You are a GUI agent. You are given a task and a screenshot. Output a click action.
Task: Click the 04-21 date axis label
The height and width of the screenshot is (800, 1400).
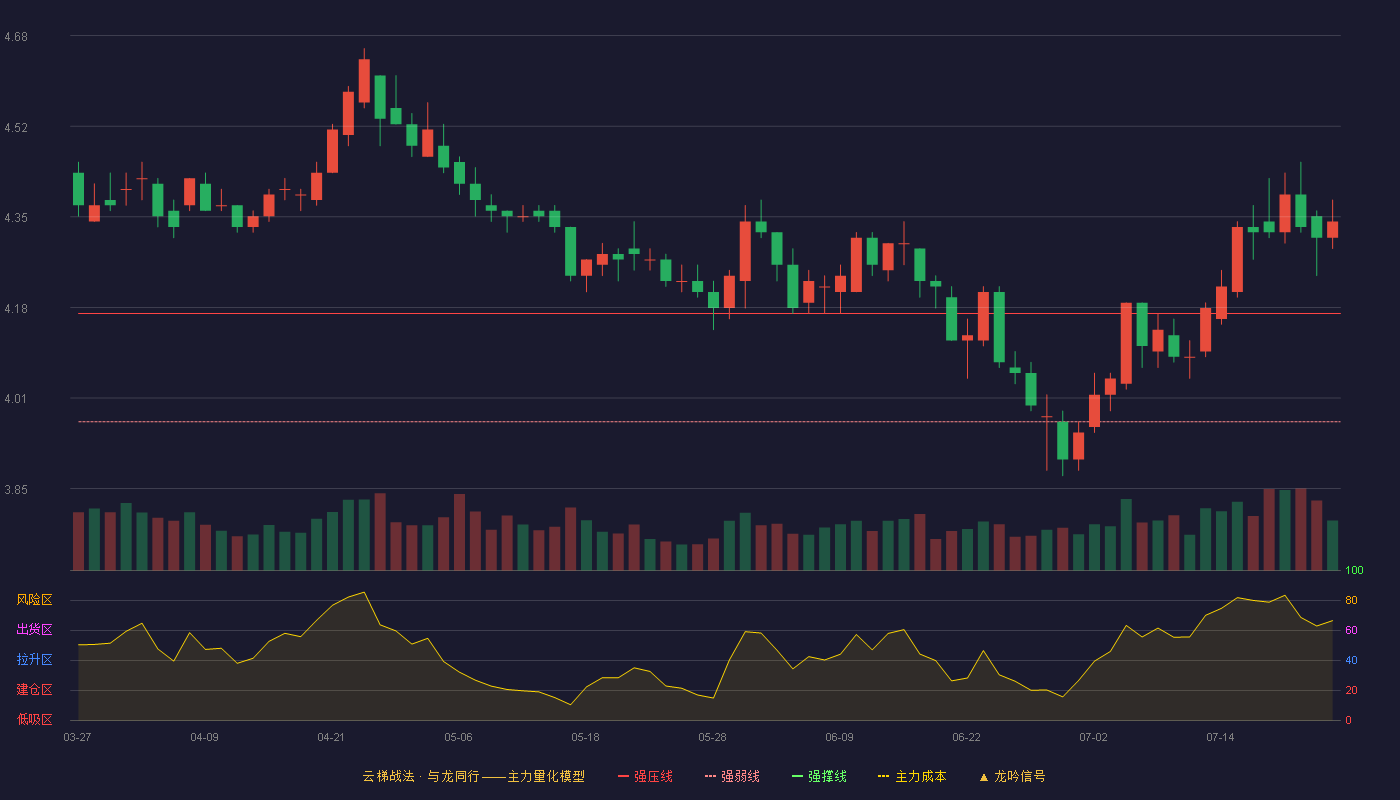coord(331,737)
